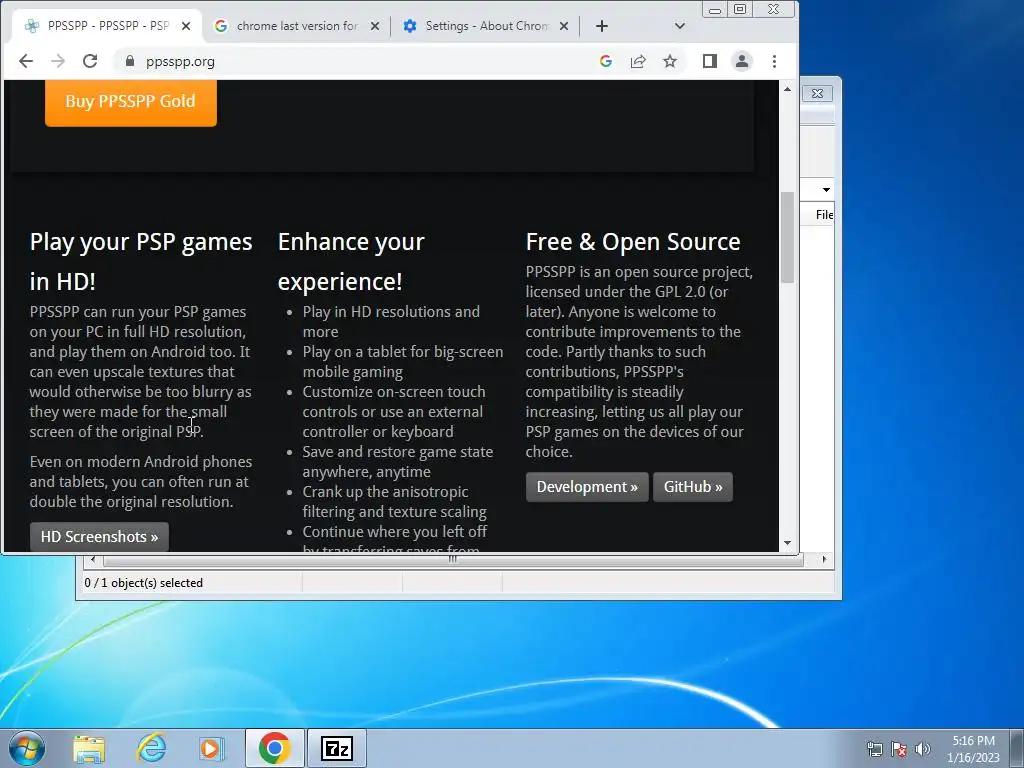Click page scrollbar up arrow
The width and height of the screenshot is (1024, 768).
coord(788,89)
